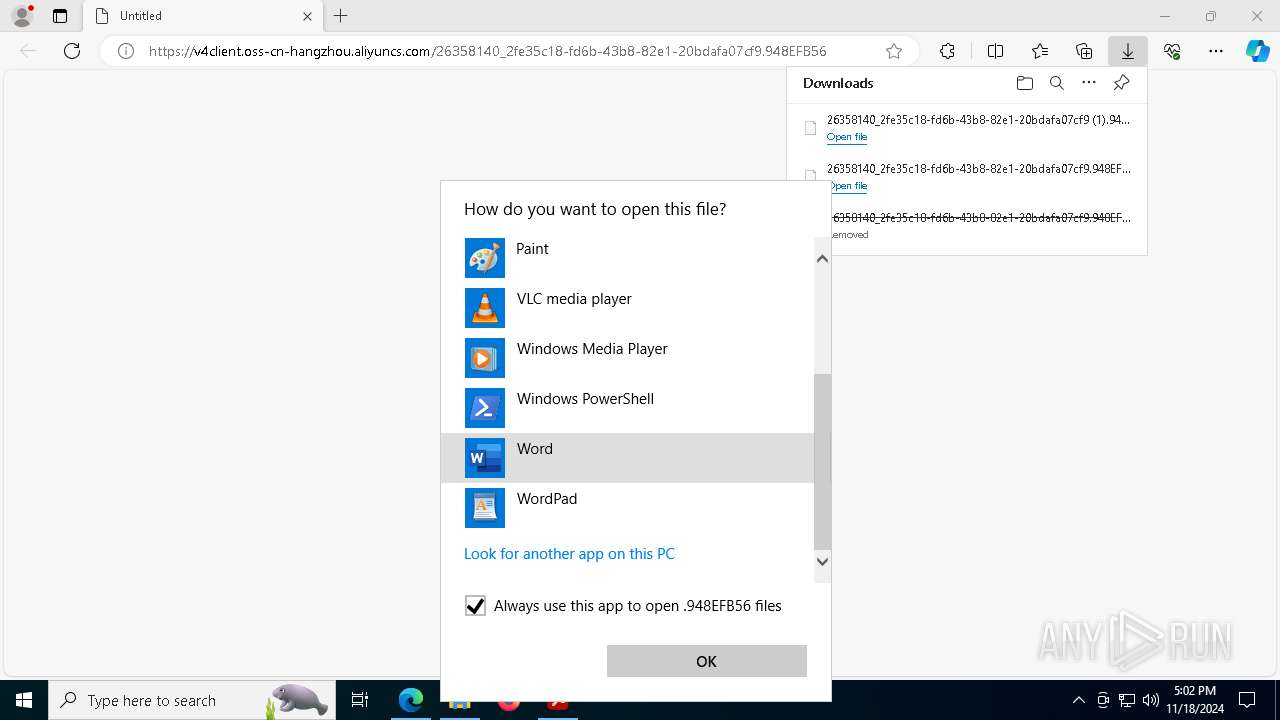The image size is (1280, 720).
Task: Pin the Downloads panel
Action: tap(1121, 83)
